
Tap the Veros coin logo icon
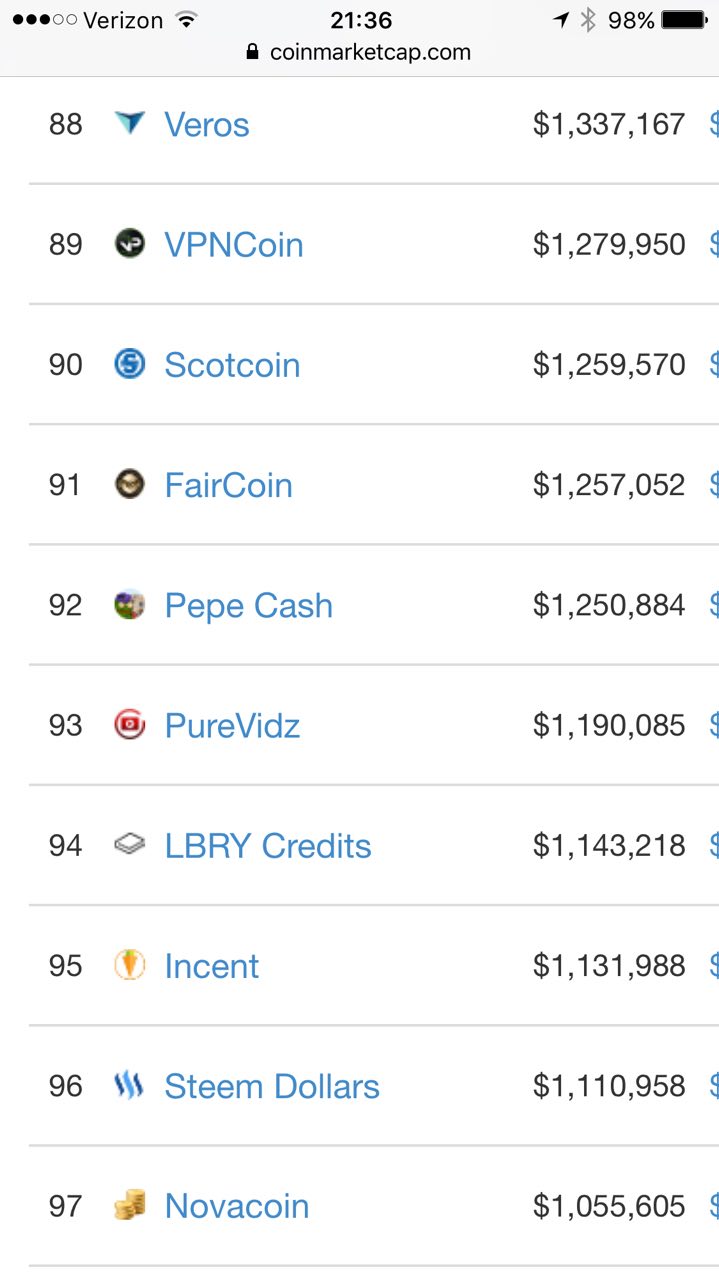(x=130, y=123)
